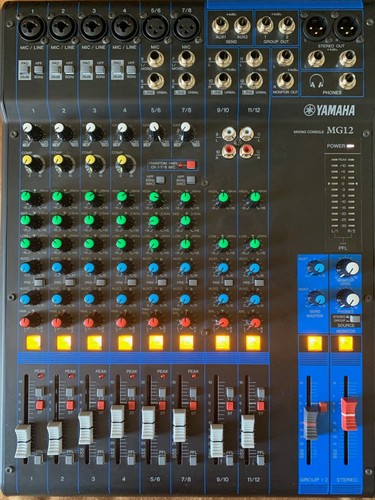Push the channel 1 AUX1 PRE button
This screenshot has width=375, height=500.
point(39,283)
